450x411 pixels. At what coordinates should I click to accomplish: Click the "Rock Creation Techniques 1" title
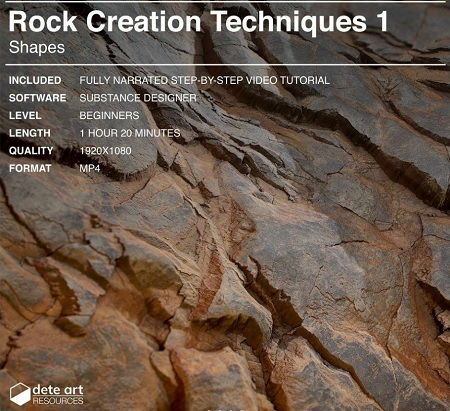pos(199,21)
